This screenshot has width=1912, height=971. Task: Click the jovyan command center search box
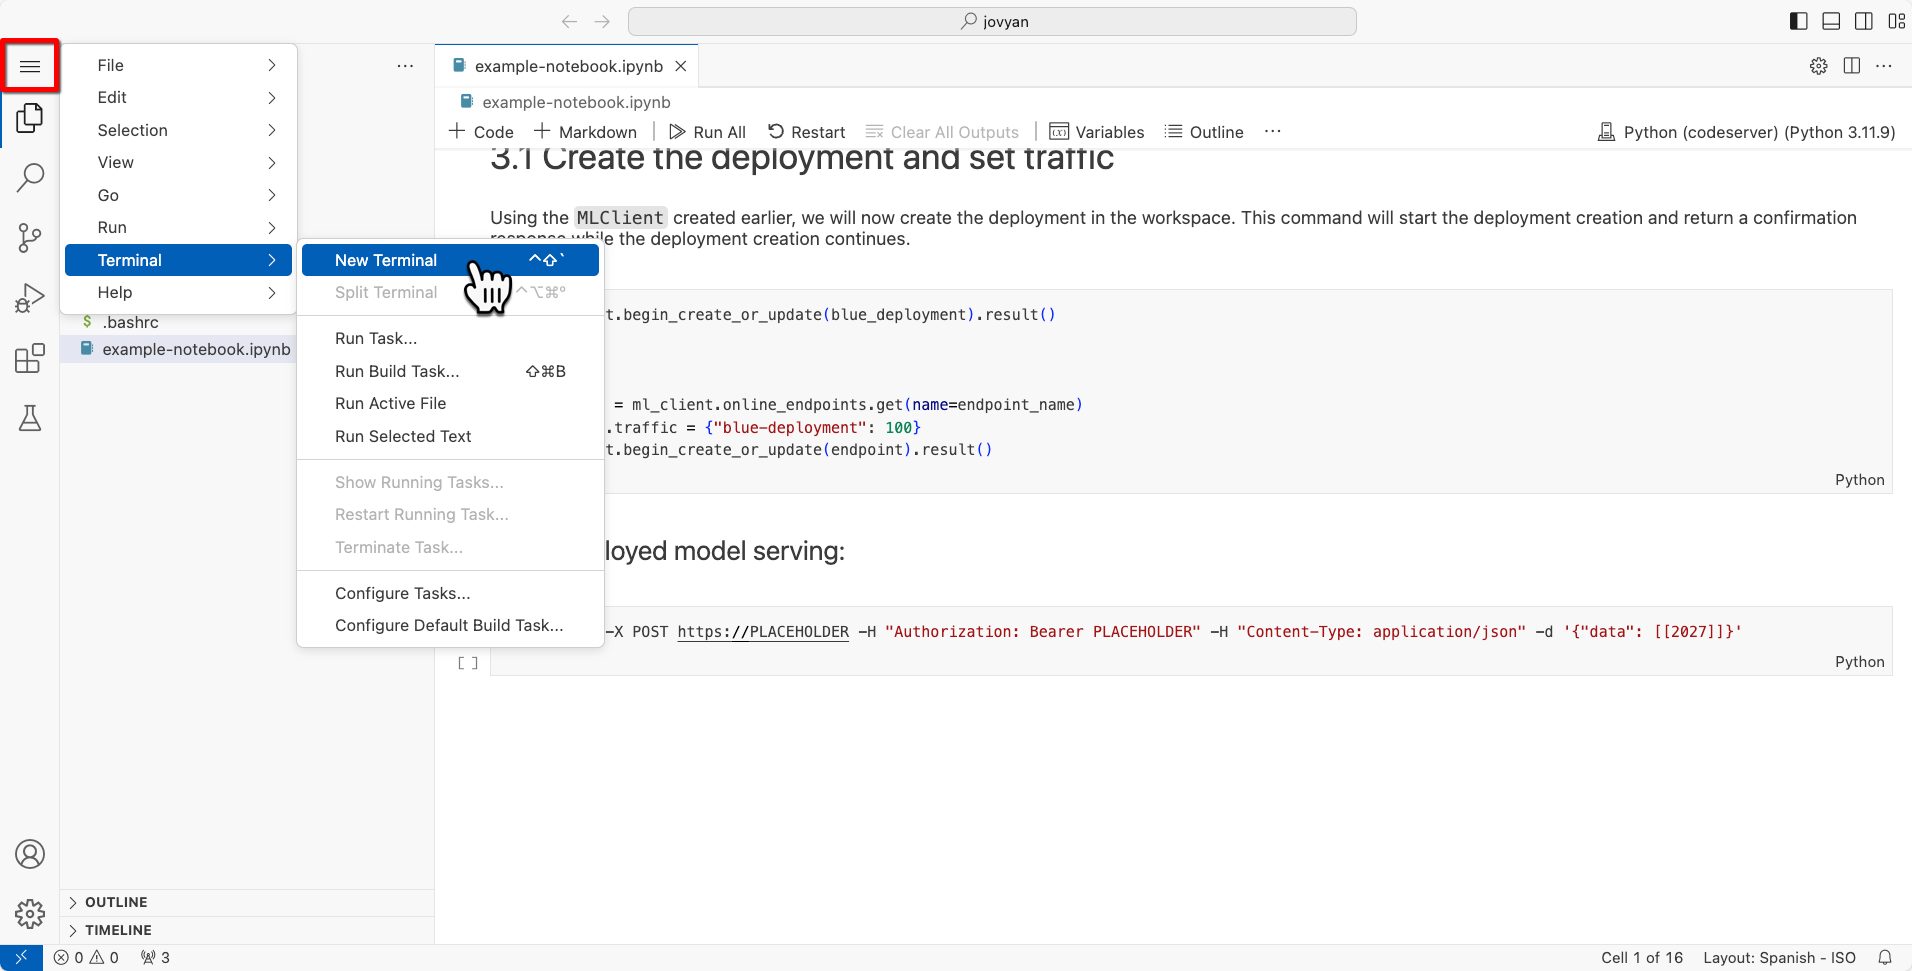tap(992, 21)
